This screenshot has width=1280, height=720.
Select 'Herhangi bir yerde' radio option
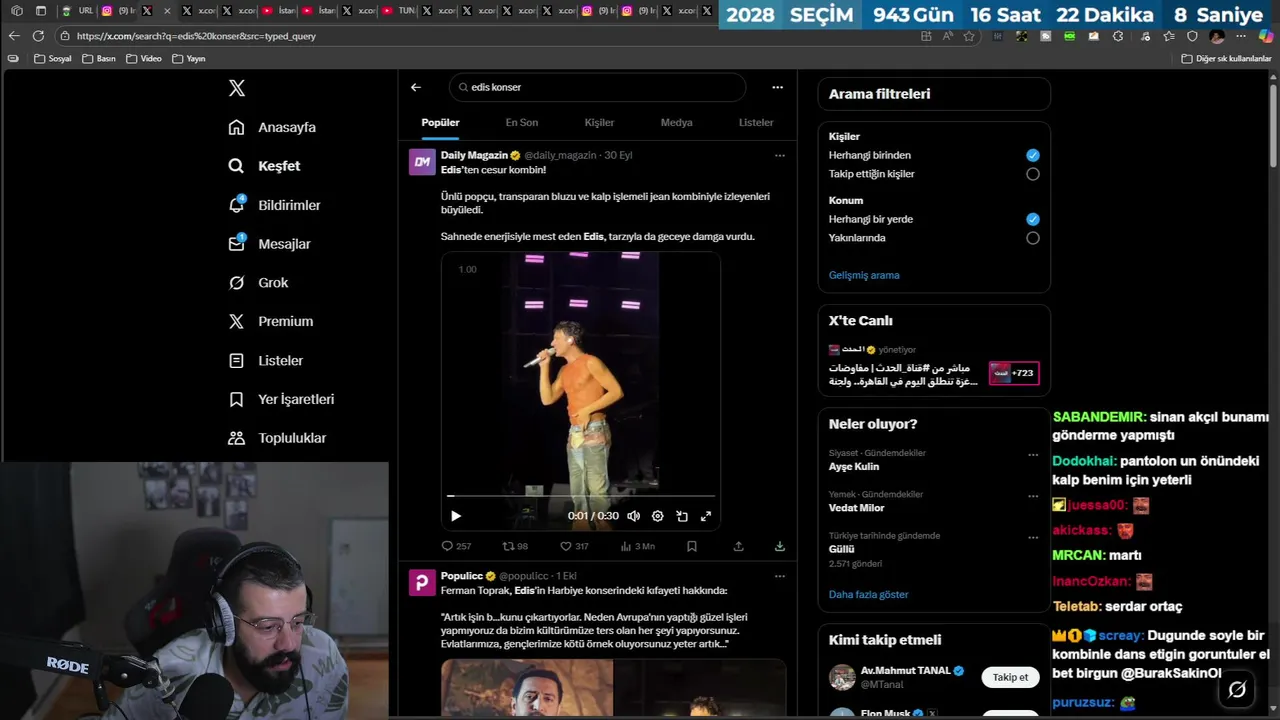pos(1033,219)
